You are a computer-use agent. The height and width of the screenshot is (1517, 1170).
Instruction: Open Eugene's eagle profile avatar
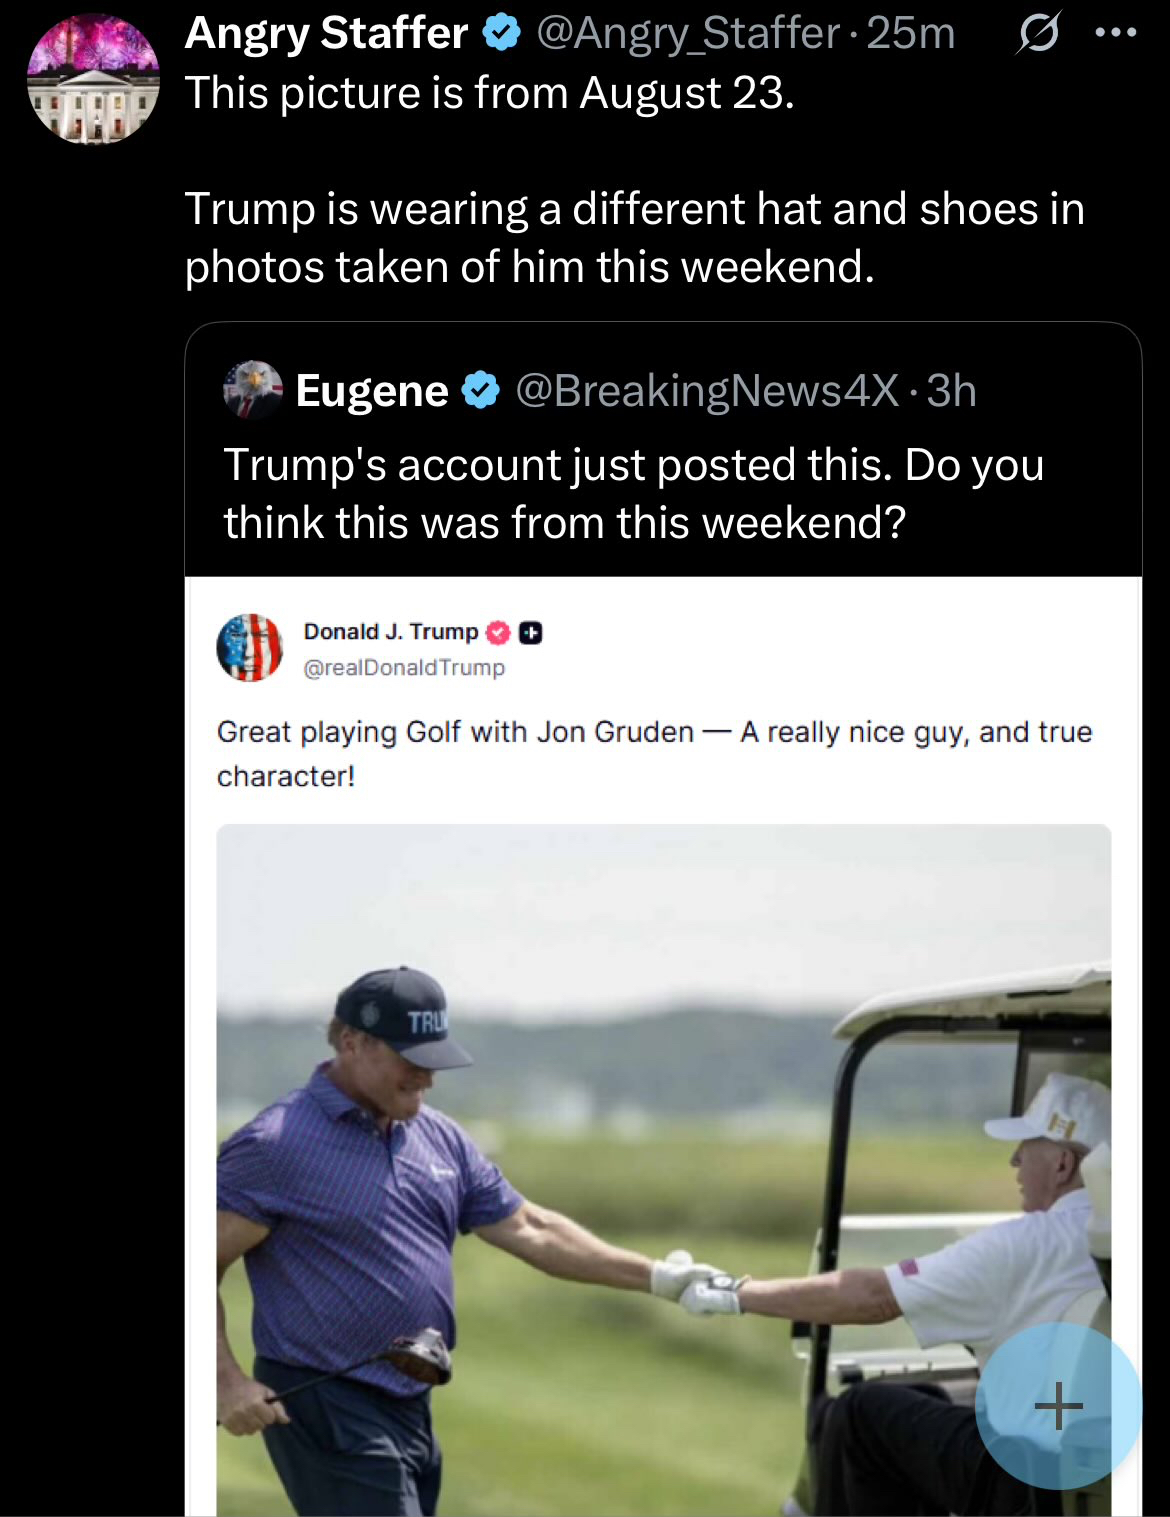click(x=253, y=389)
